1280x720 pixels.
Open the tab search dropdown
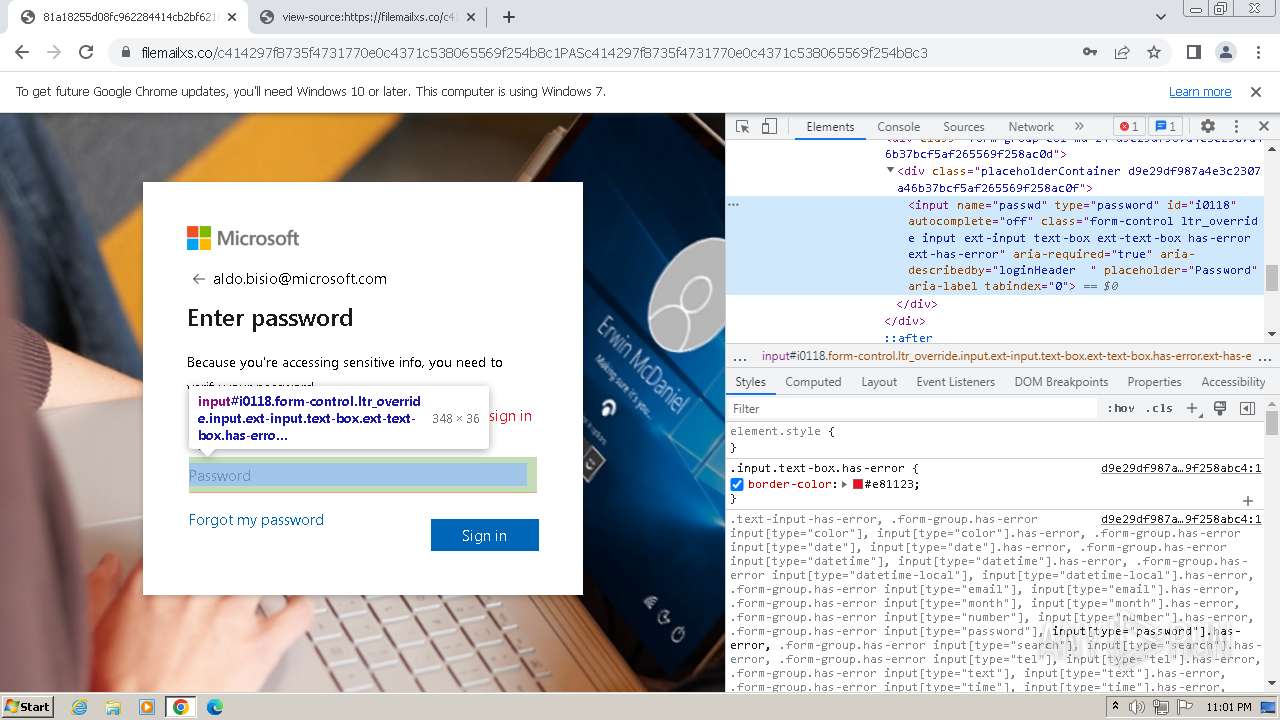[1161, 17]
